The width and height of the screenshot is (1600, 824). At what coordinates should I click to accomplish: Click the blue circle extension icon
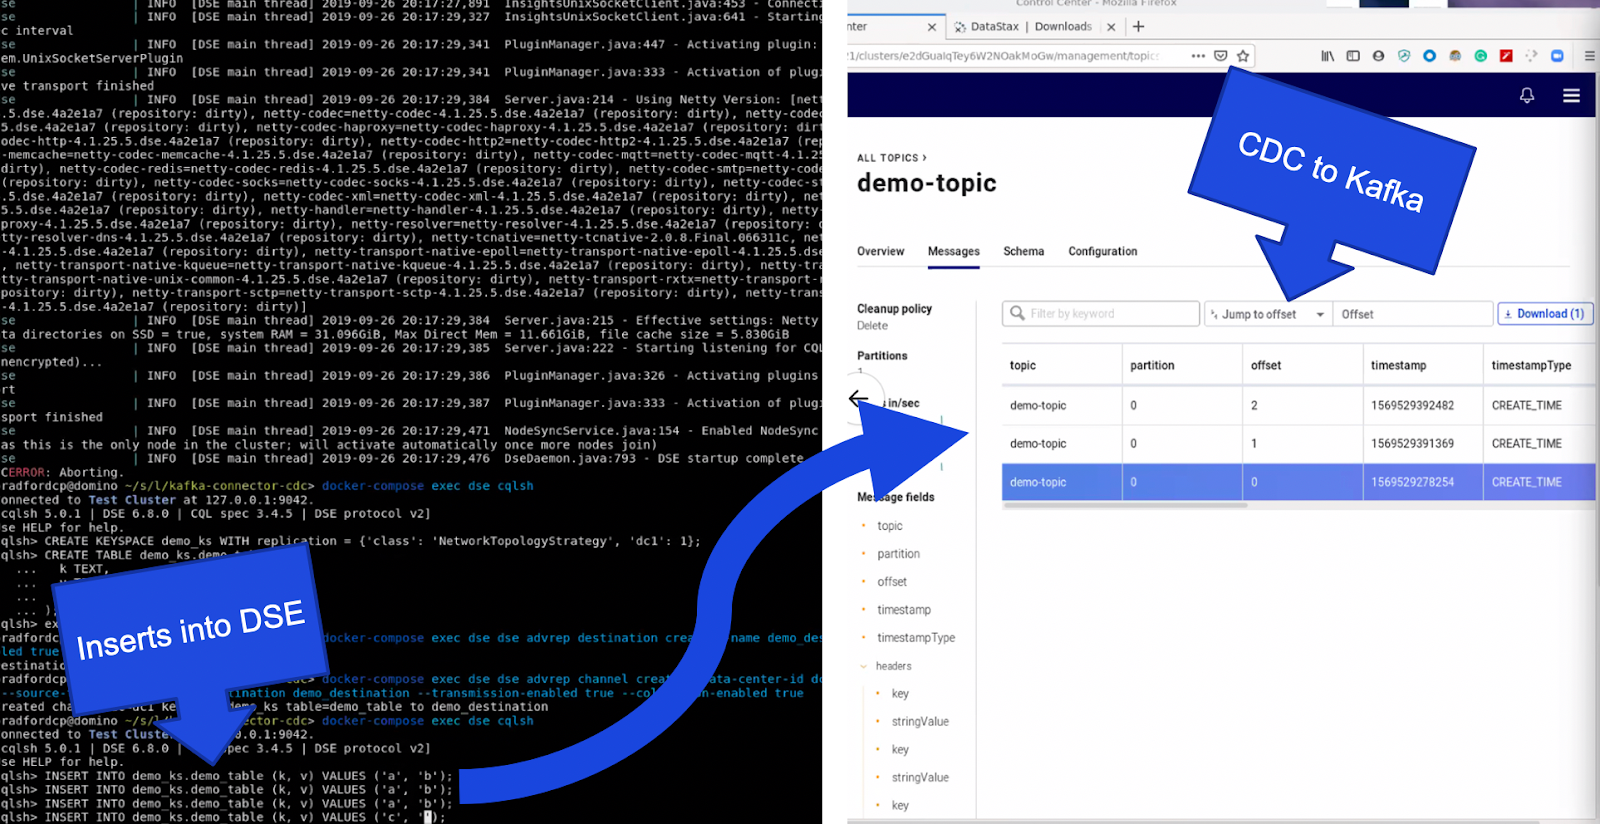coord(1430,56)
